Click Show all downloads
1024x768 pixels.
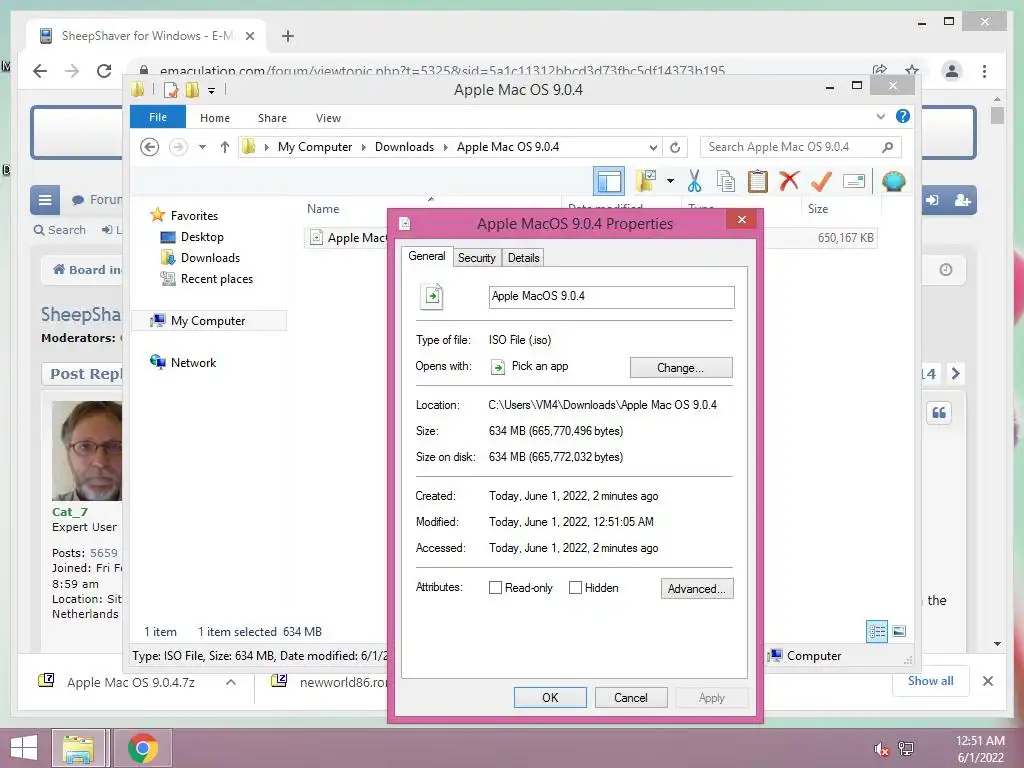[931, 680]
